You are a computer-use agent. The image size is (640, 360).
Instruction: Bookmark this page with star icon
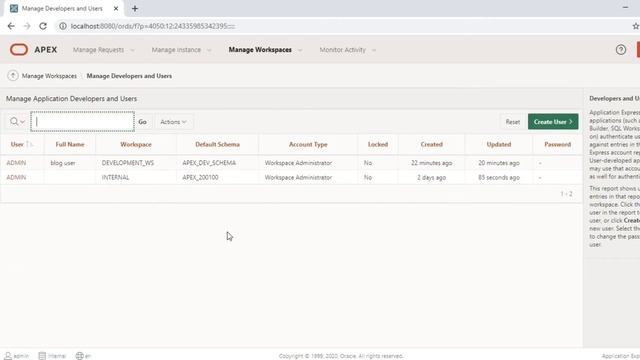click(636, 26)
